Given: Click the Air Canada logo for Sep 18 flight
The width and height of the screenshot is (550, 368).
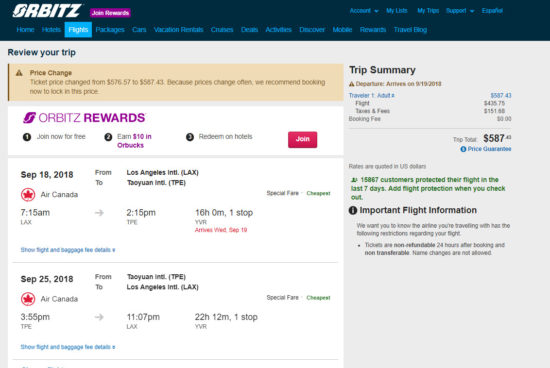Looking at the screenshot, I should click(28, 194).
